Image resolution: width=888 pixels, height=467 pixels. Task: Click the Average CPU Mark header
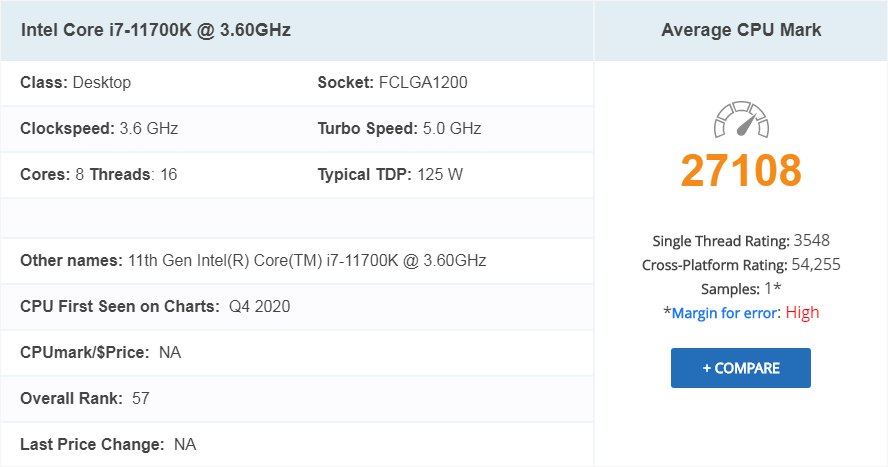click(741, 30)
